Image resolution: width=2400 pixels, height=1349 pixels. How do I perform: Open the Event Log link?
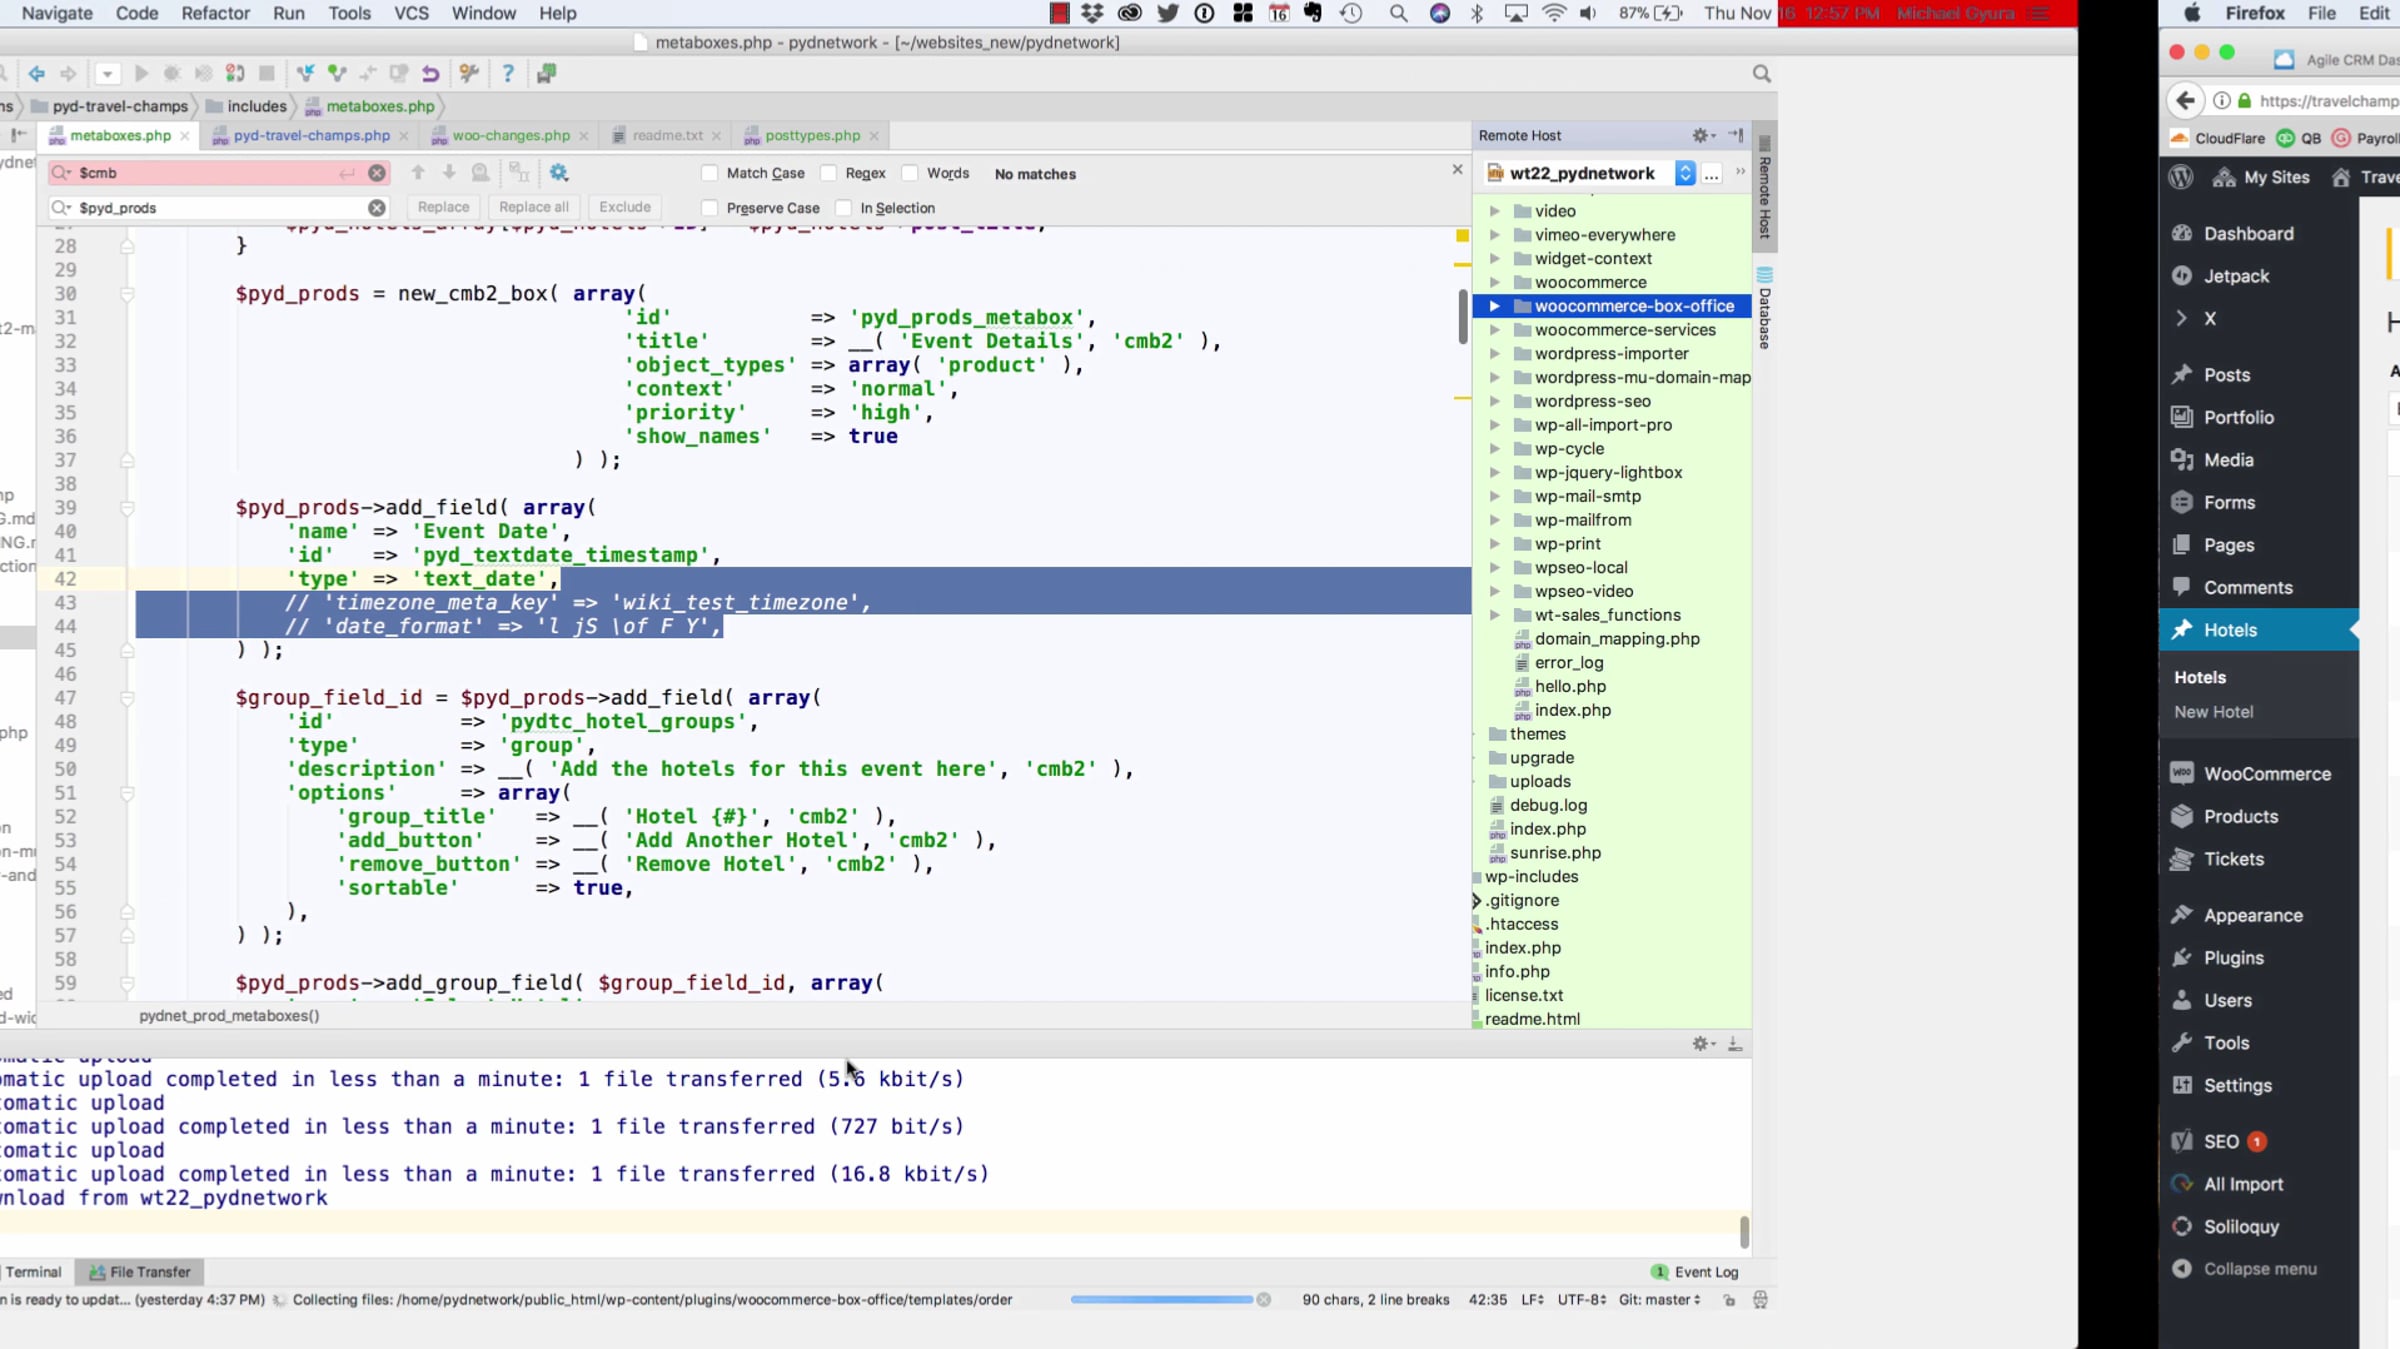click(x=1705, y=1272)
